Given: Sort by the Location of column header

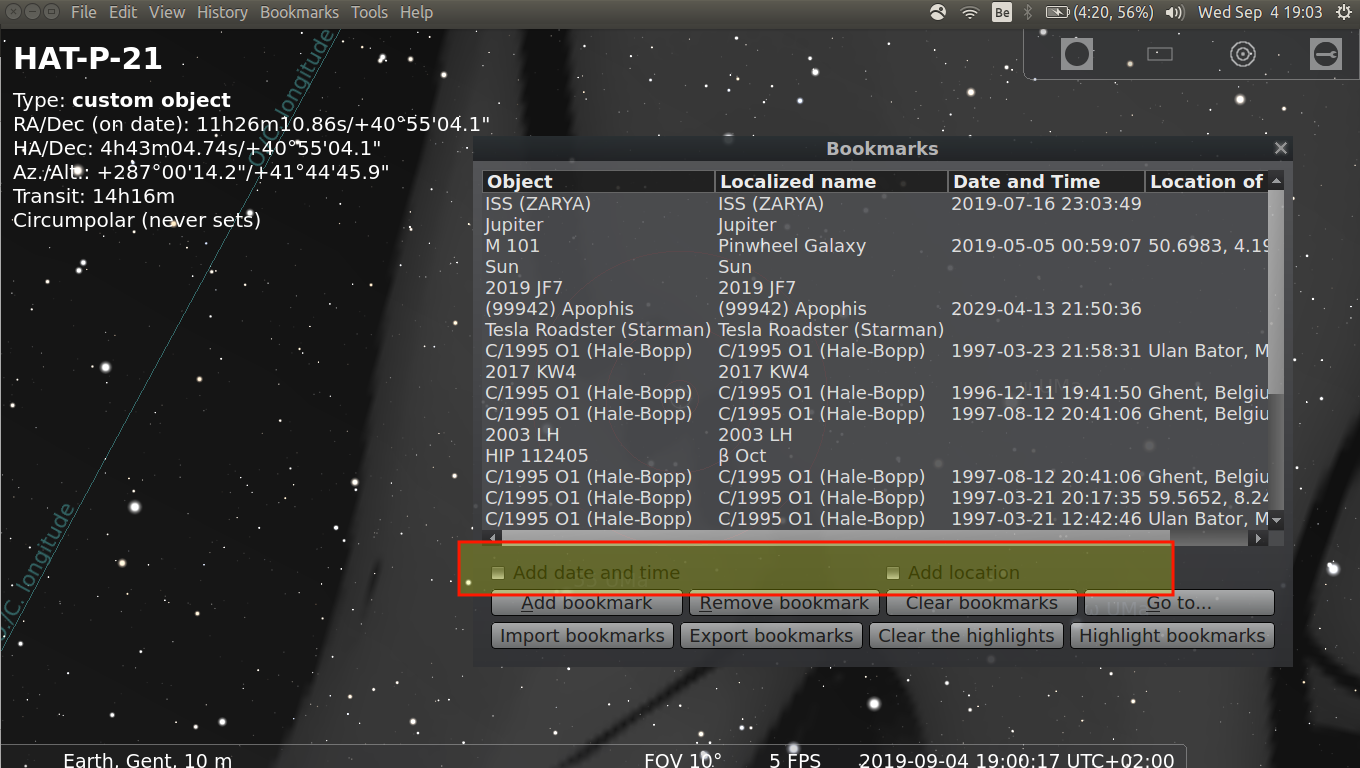Looking at the screenshot, I should coord(1207,181).
